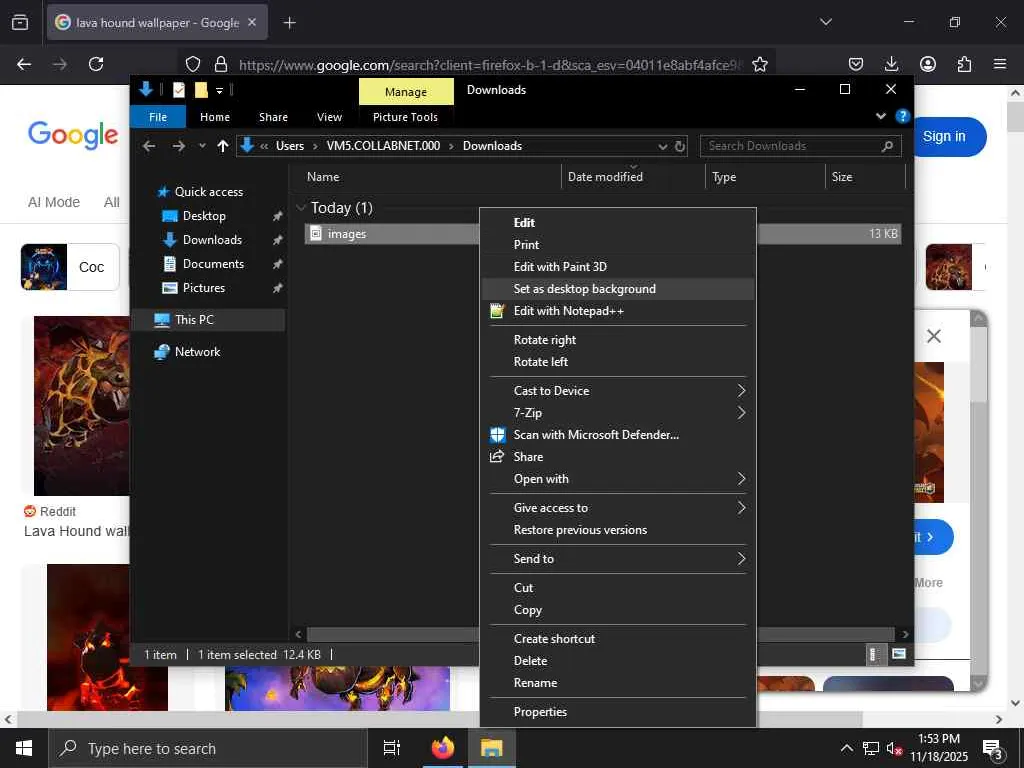1024x768 pixels.
Task: Switch to large thumbnails view toggle
Action: tap(898, 655)
